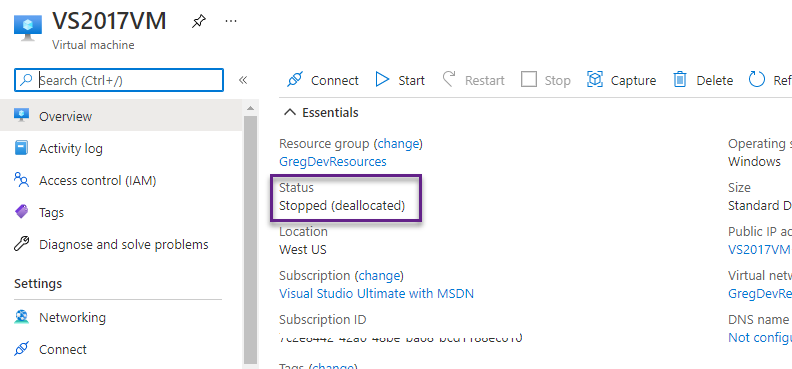Click the Overview monitor icon in the sidebar

pyautogui.click(x=22, y=116)
